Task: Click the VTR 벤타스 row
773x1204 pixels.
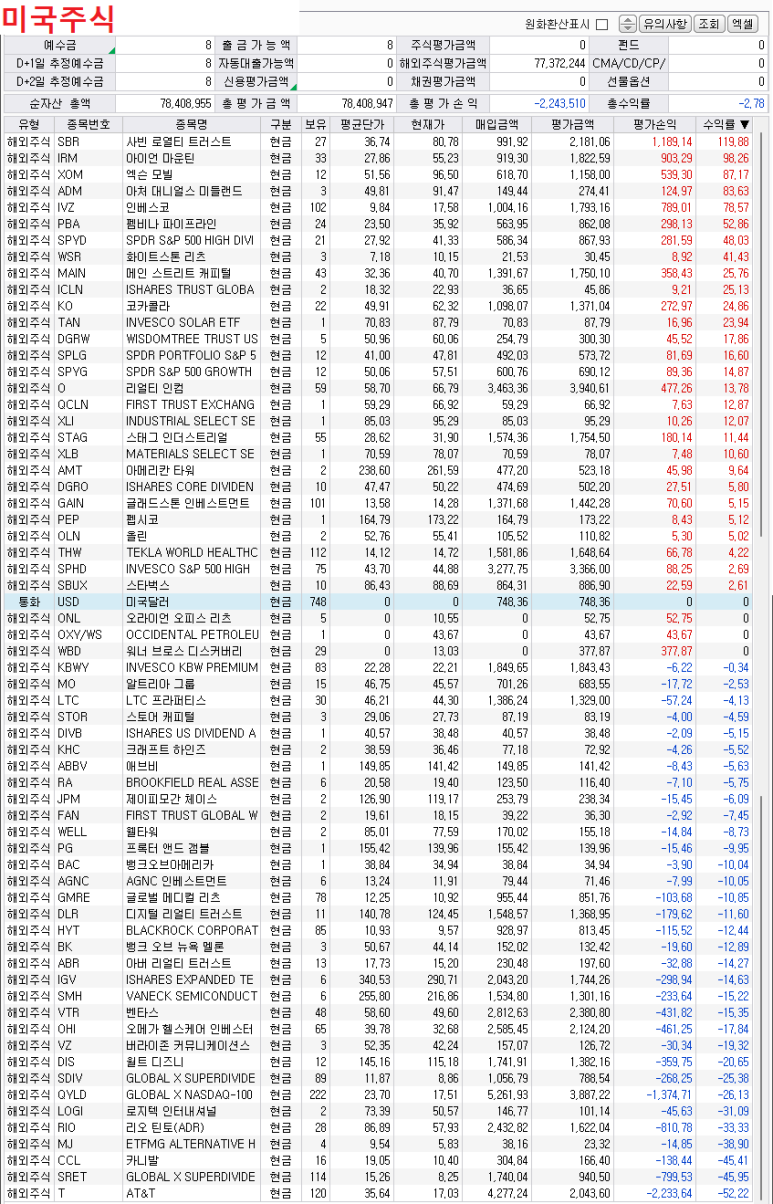Action: 379,1012
